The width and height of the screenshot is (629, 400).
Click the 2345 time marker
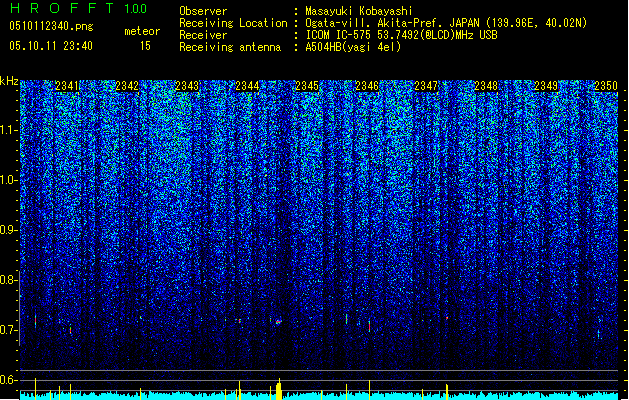pyautogui.click(x=307, y=86)
